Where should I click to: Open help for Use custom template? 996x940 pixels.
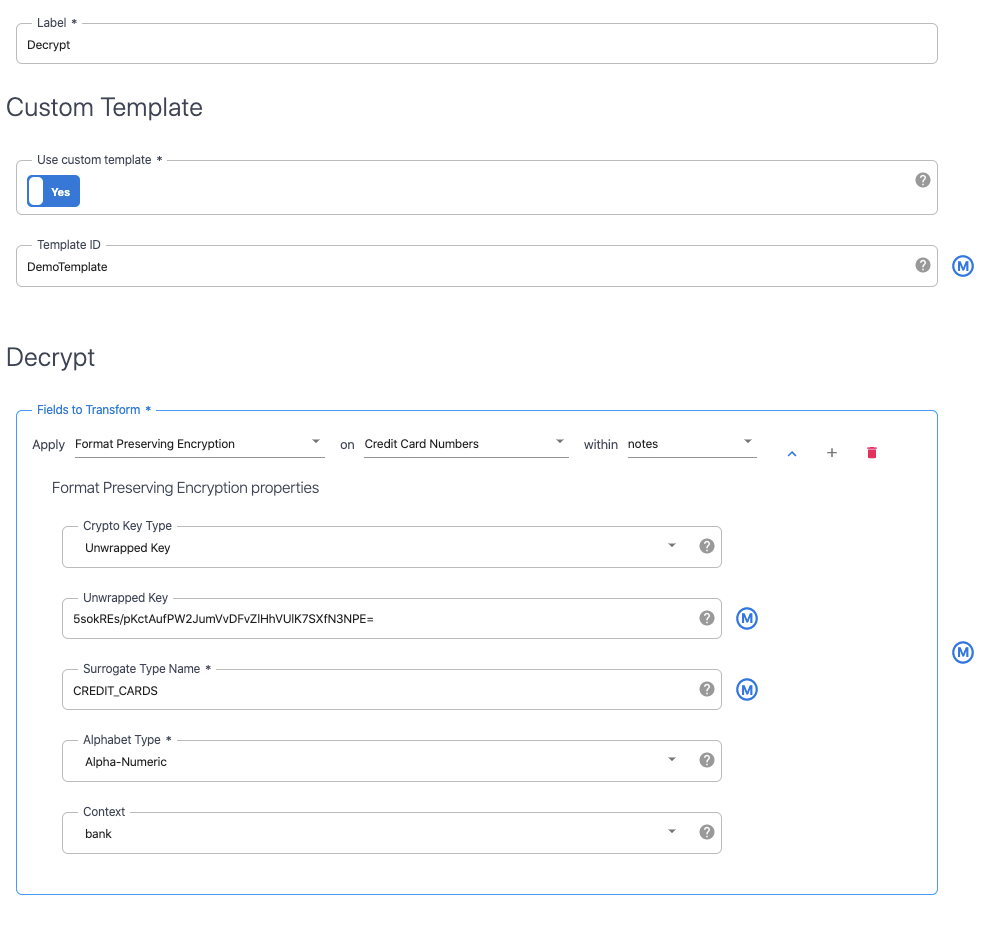coord(922,180)
